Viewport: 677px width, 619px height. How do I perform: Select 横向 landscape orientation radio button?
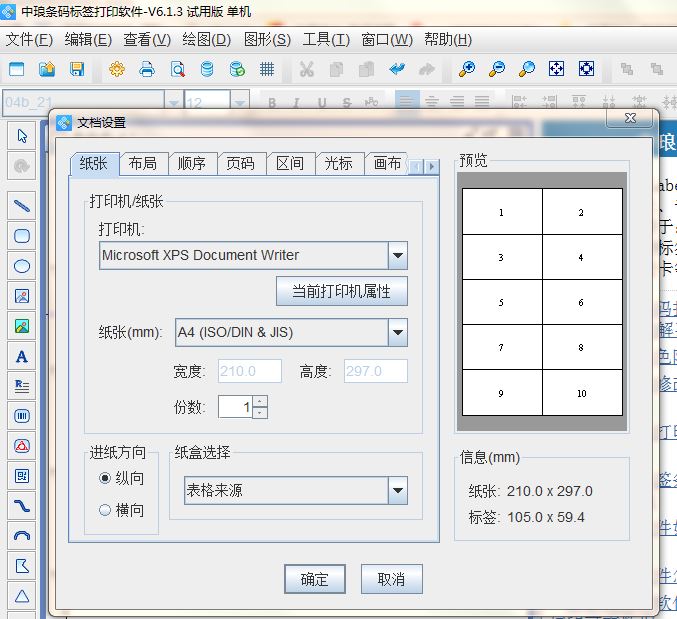point(105,510)
